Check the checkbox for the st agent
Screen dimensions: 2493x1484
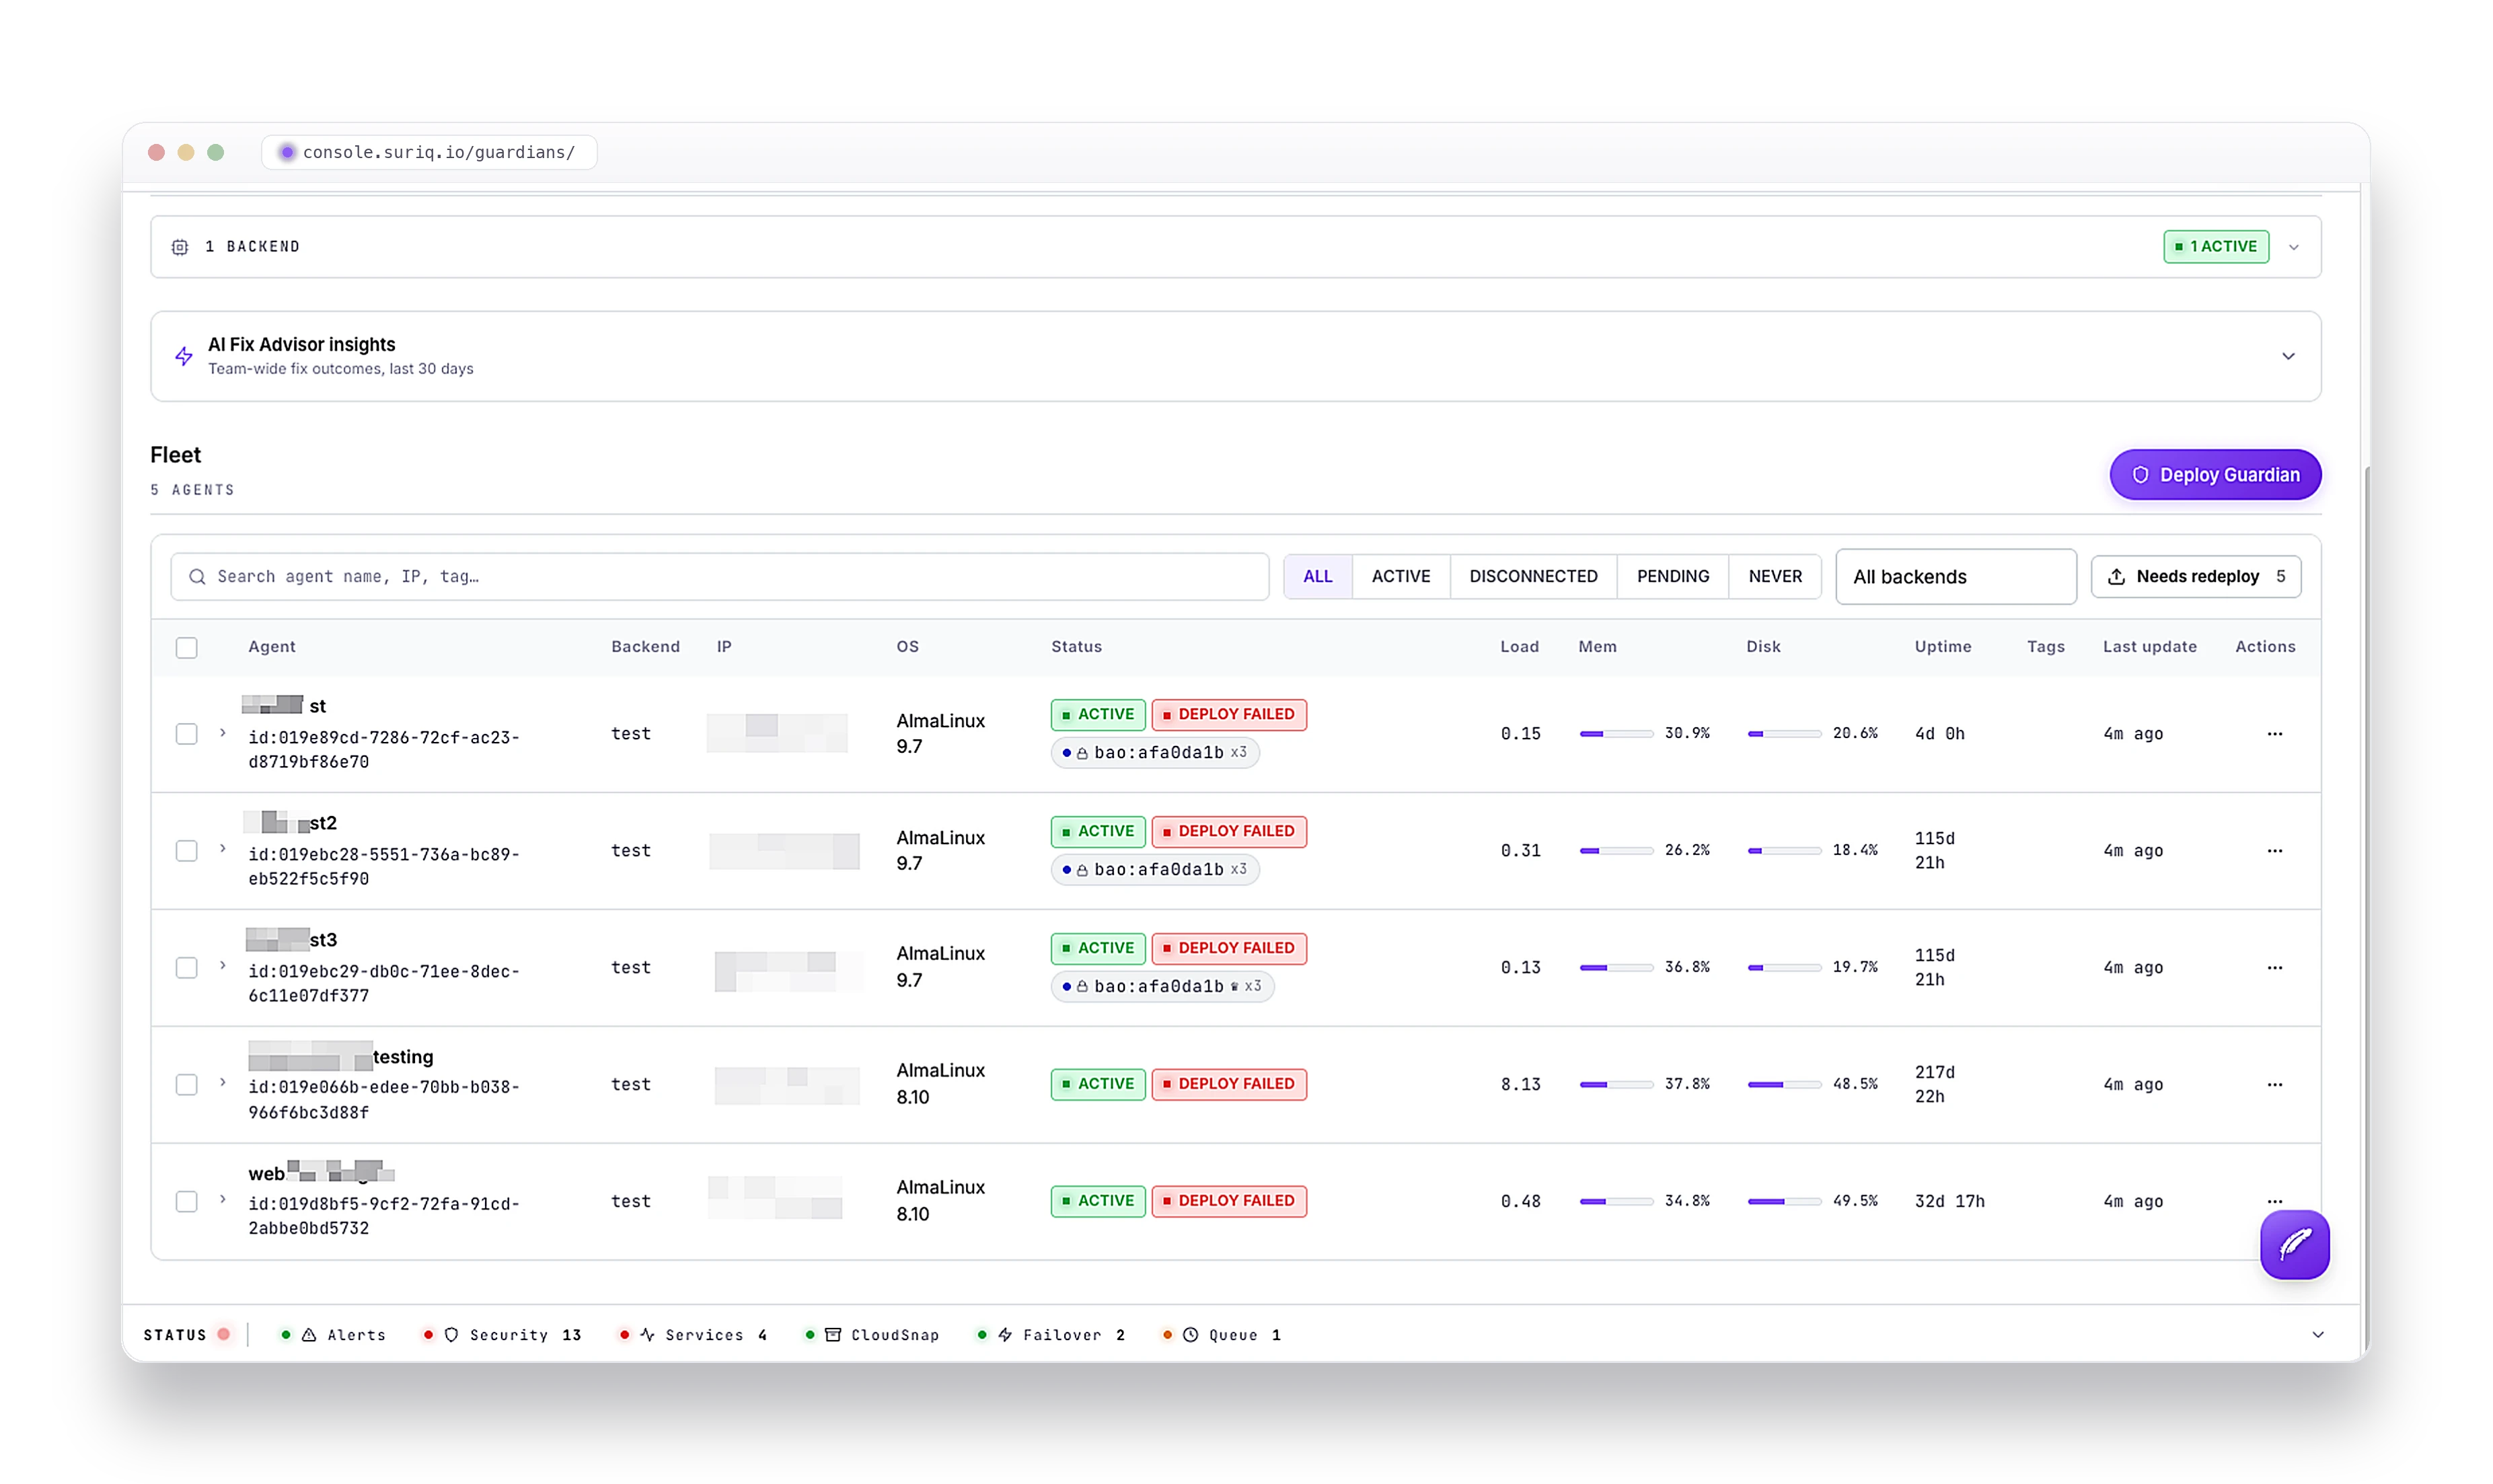[x=186, y=734]
